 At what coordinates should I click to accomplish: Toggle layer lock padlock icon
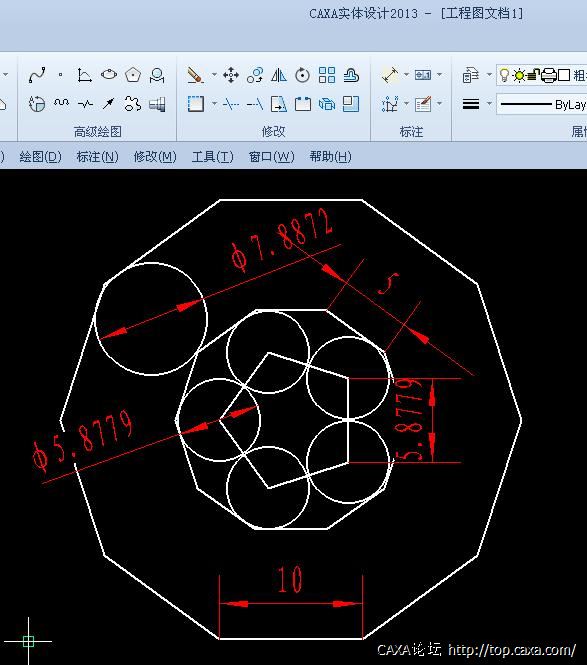click(x=534, y=75)
